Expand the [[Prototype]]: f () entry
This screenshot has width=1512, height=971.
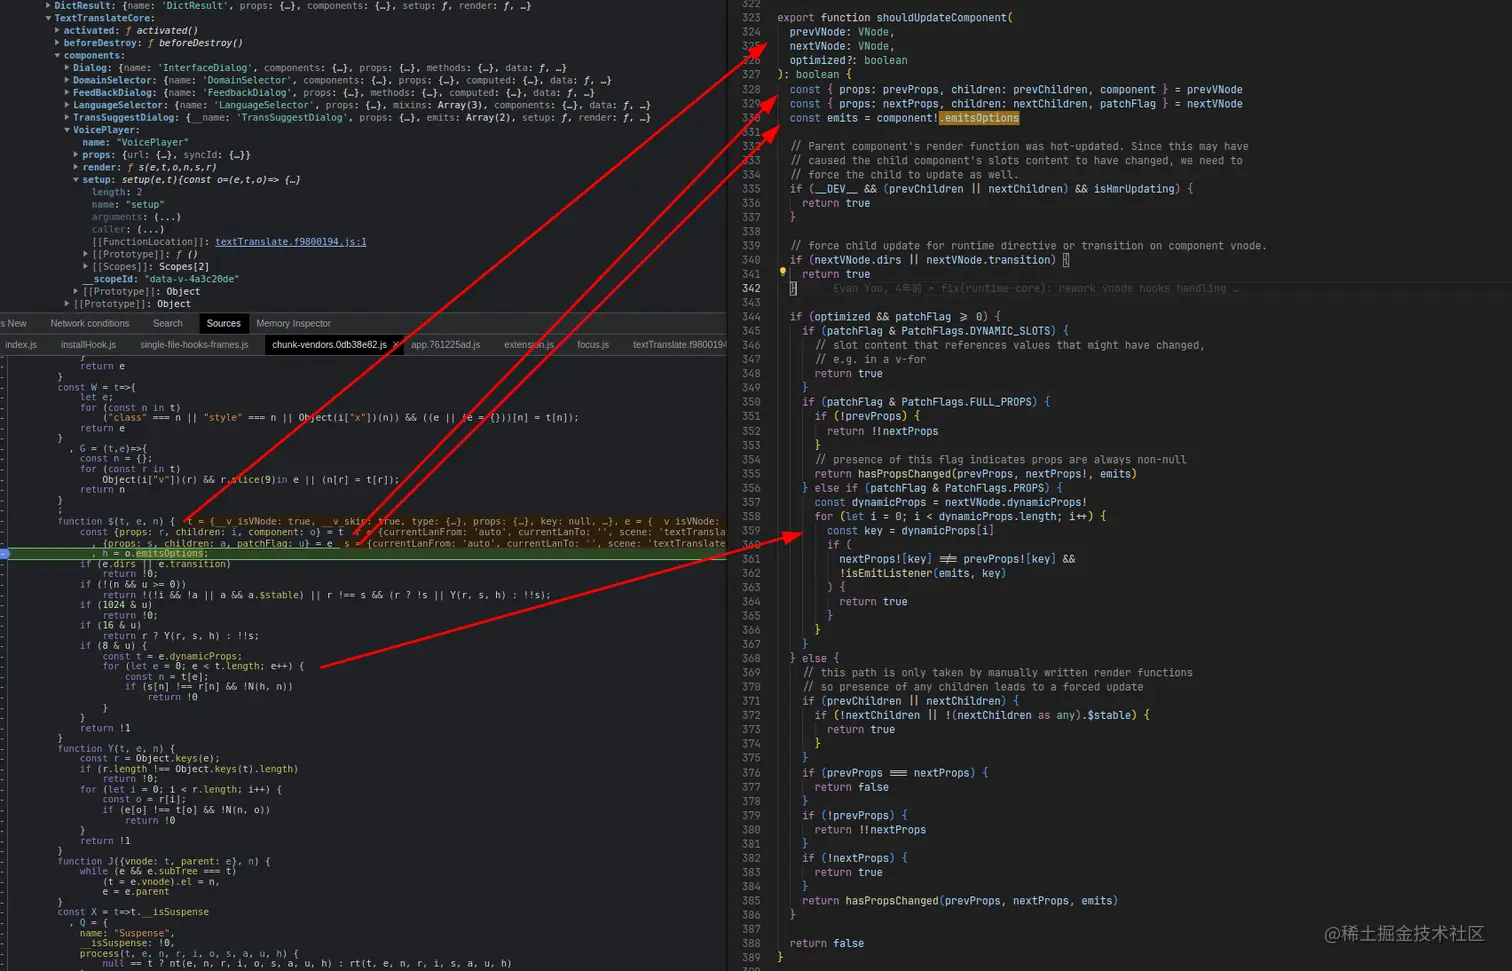coord(86,254)
